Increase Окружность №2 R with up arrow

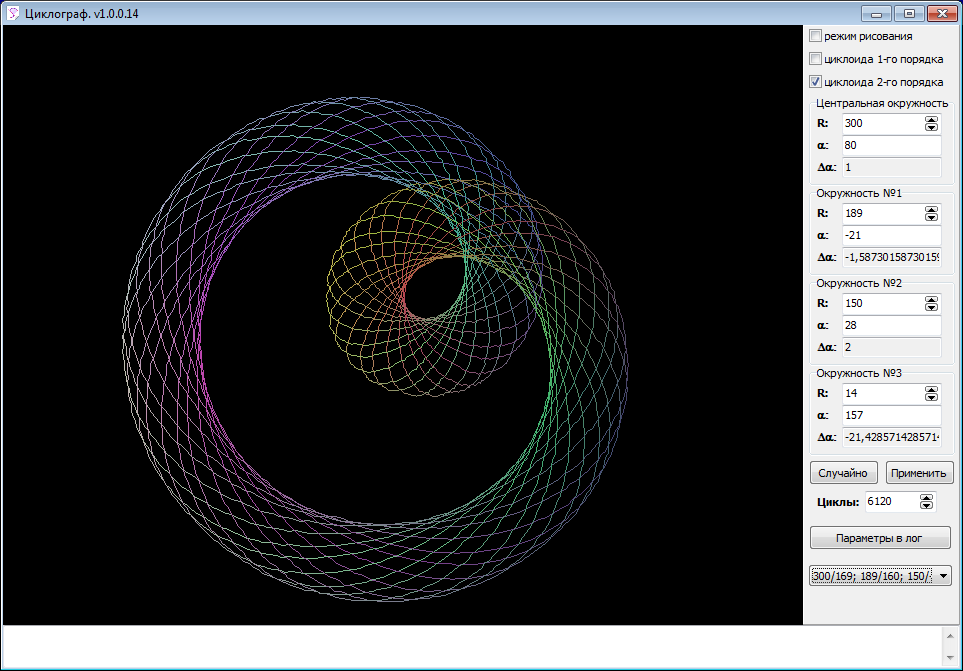coord(932,300)
